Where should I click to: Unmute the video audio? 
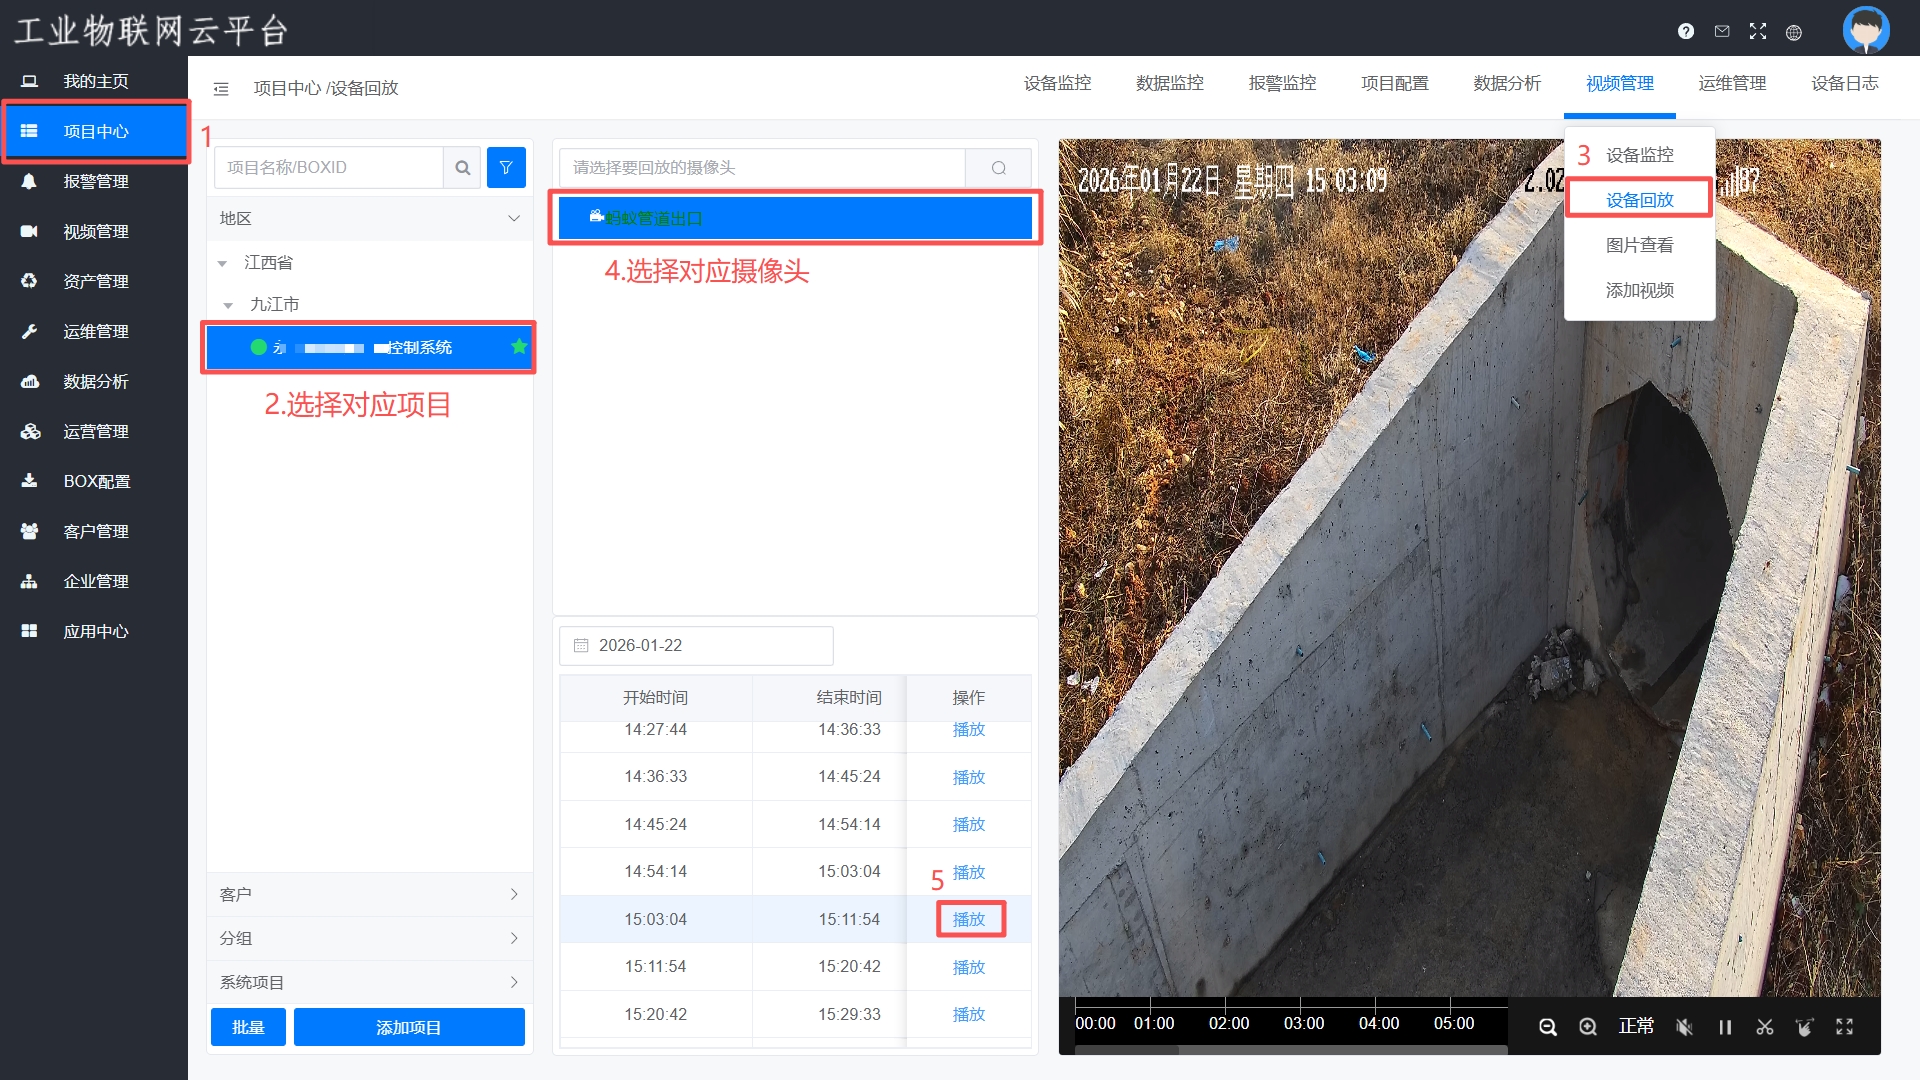click(x=1684, y=1027)
